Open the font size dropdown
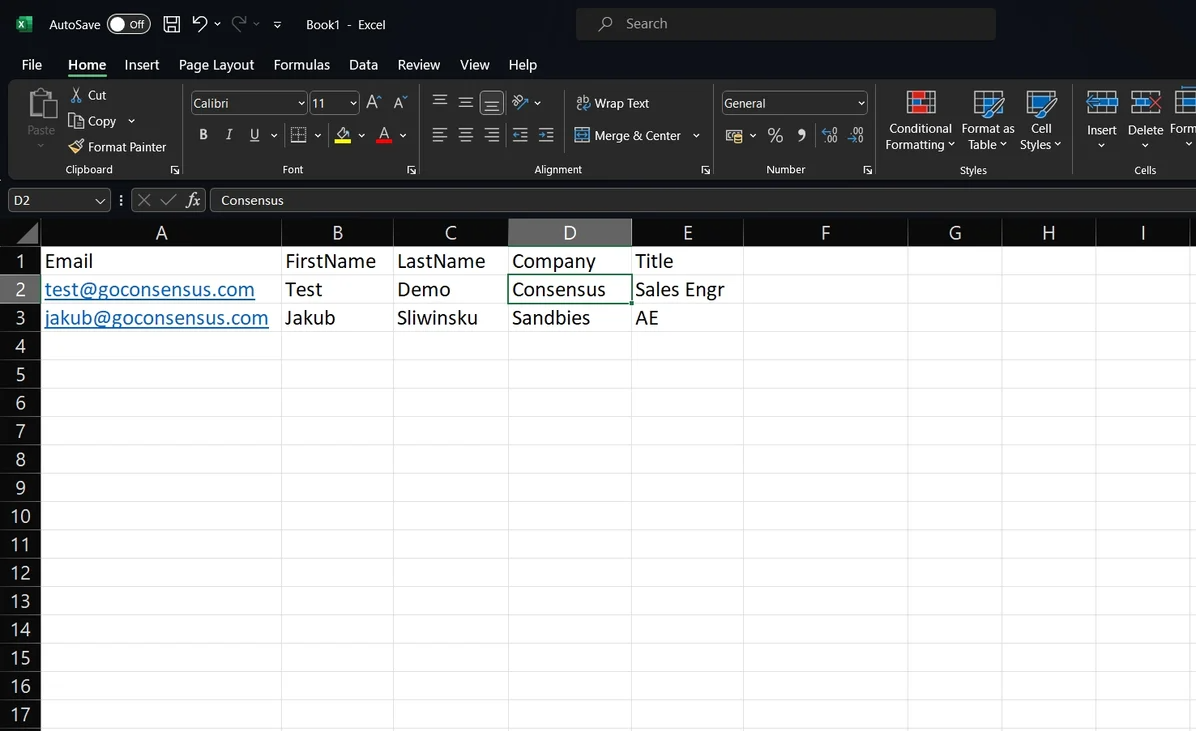The height and width of the screenshot is (731, 1196). click(353, 103)
